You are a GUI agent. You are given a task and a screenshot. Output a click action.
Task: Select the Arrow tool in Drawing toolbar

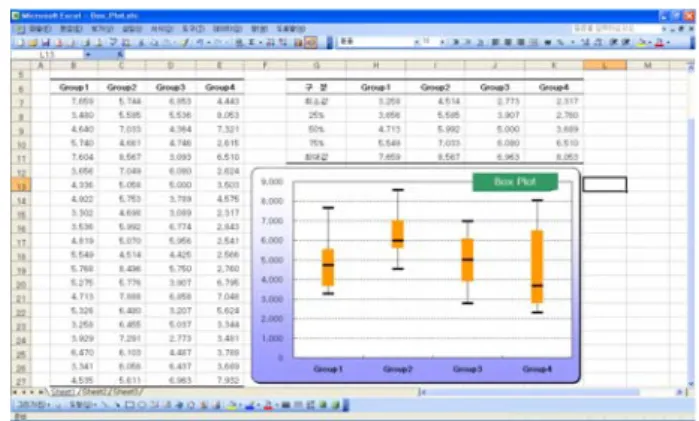117,405
